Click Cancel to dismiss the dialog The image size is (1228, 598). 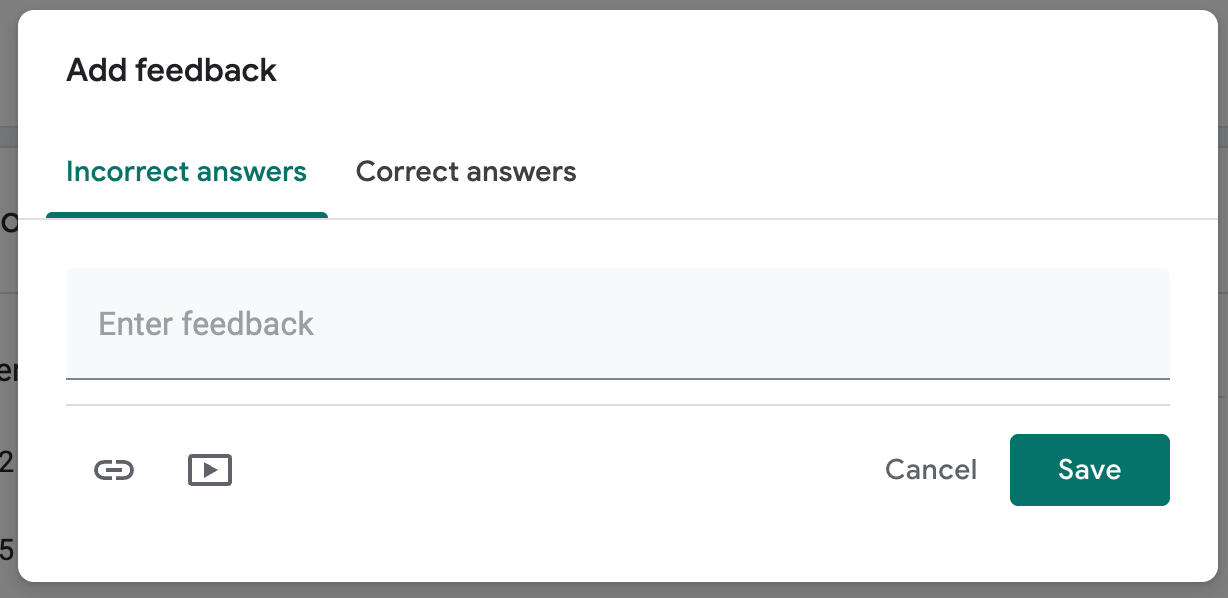[x=930, y=469]
